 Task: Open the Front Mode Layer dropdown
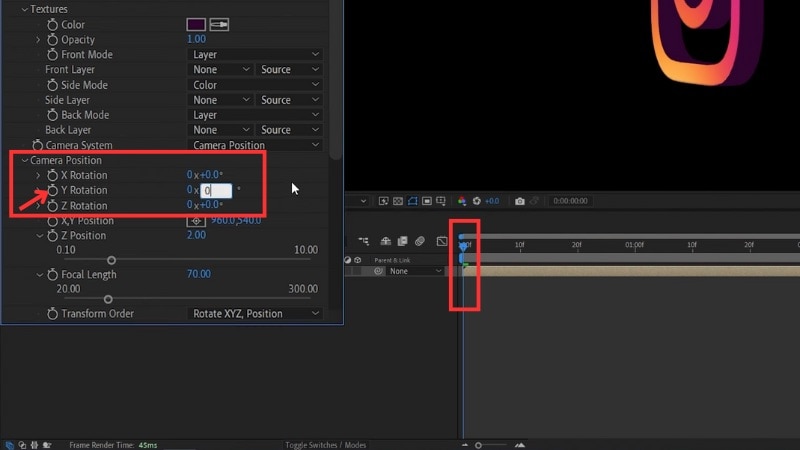point(256,54)
